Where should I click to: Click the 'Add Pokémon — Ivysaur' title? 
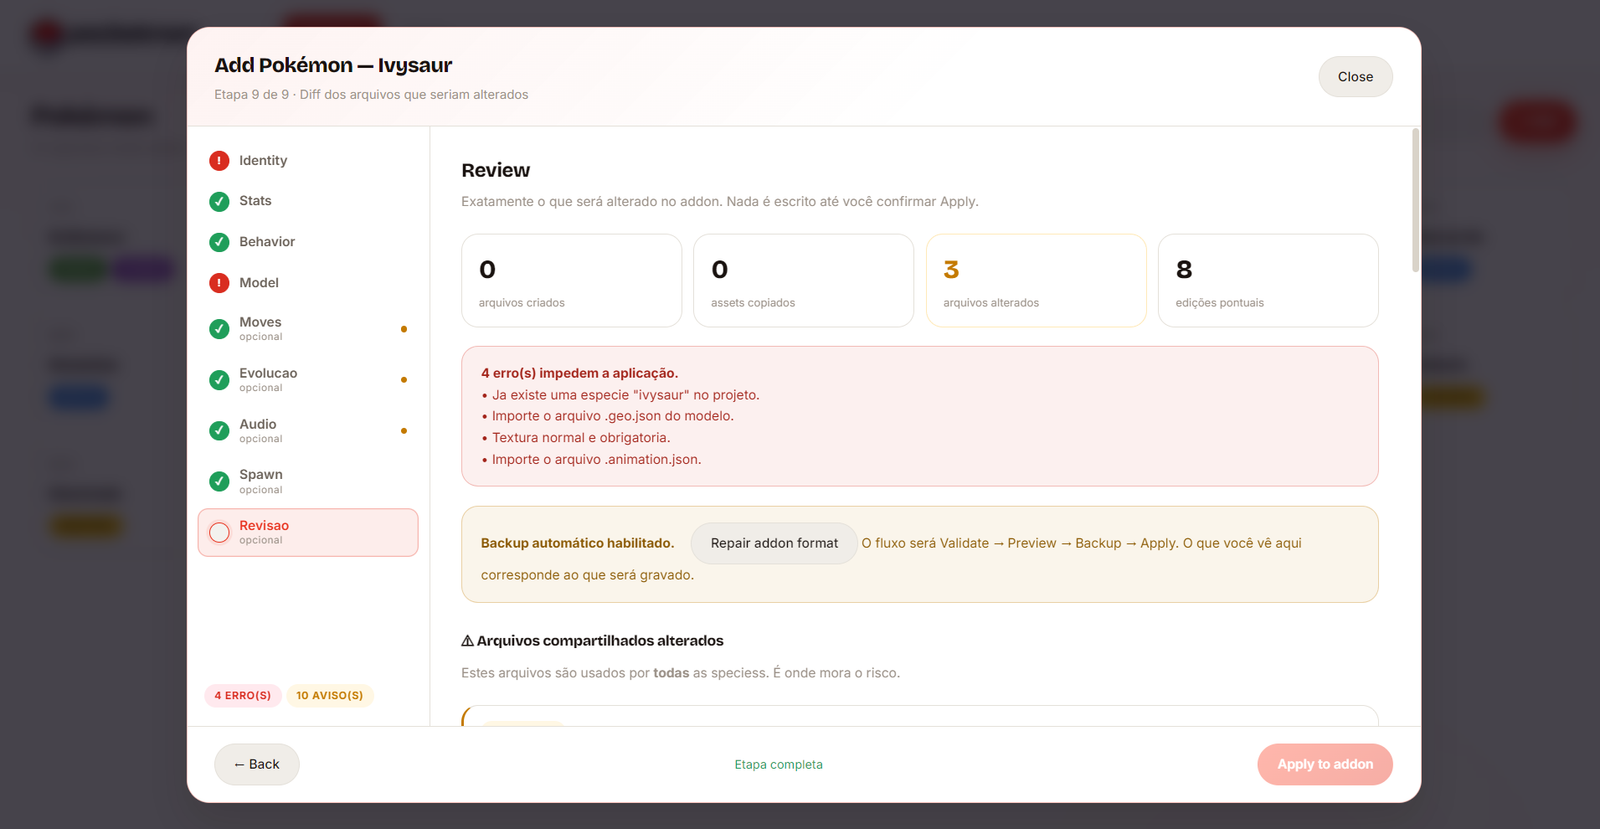point(333,65)
